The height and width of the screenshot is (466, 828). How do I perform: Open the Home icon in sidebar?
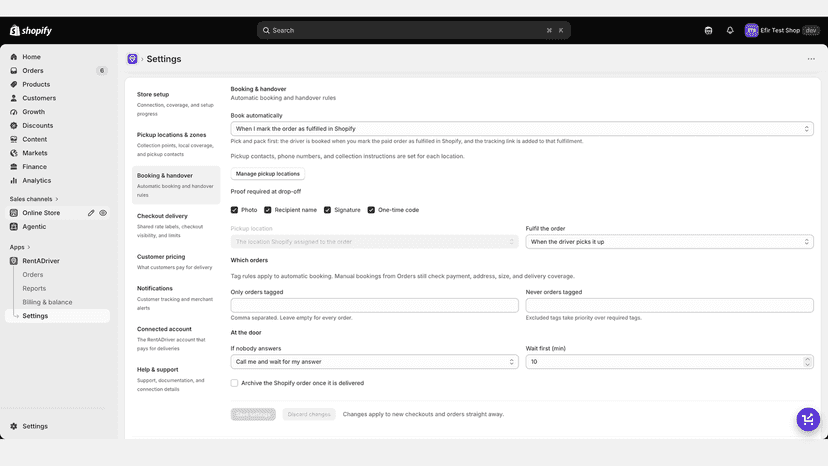[x=14, y=57]
